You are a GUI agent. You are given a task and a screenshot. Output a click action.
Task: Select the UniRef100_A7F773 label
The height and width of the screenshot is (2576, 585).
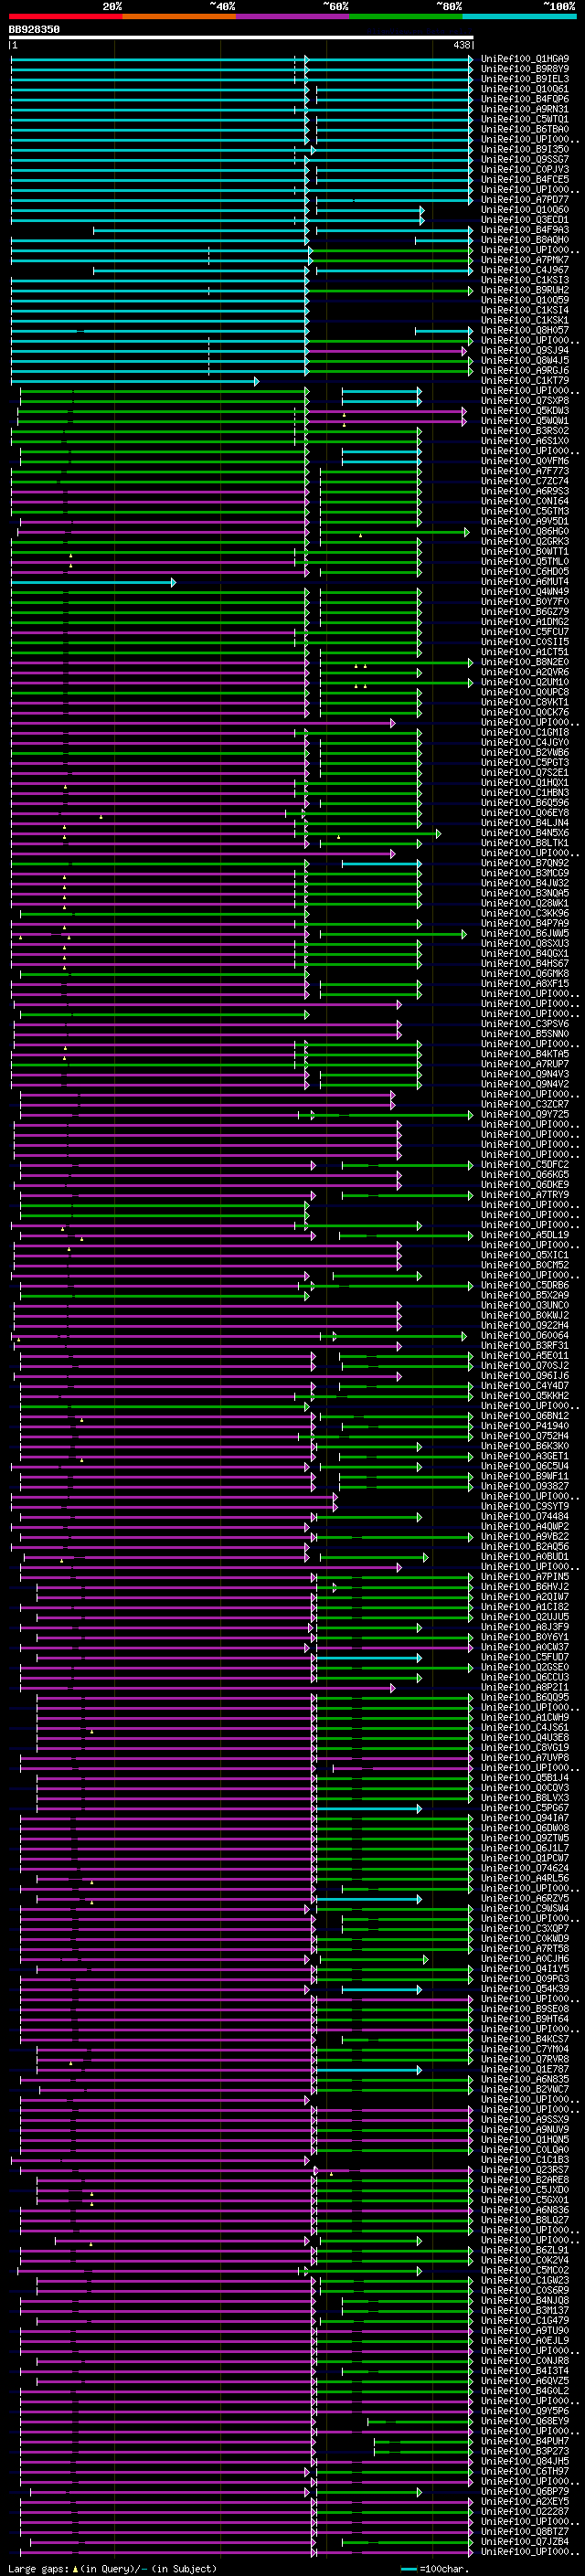[524, 471]
